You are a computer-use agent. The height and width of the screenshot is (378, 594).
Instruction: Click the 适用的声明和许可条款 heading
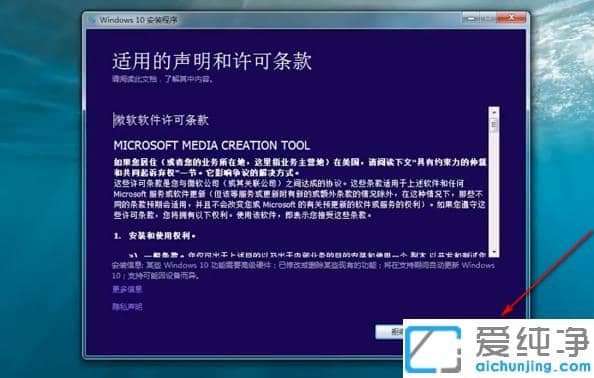coord(212,61)
